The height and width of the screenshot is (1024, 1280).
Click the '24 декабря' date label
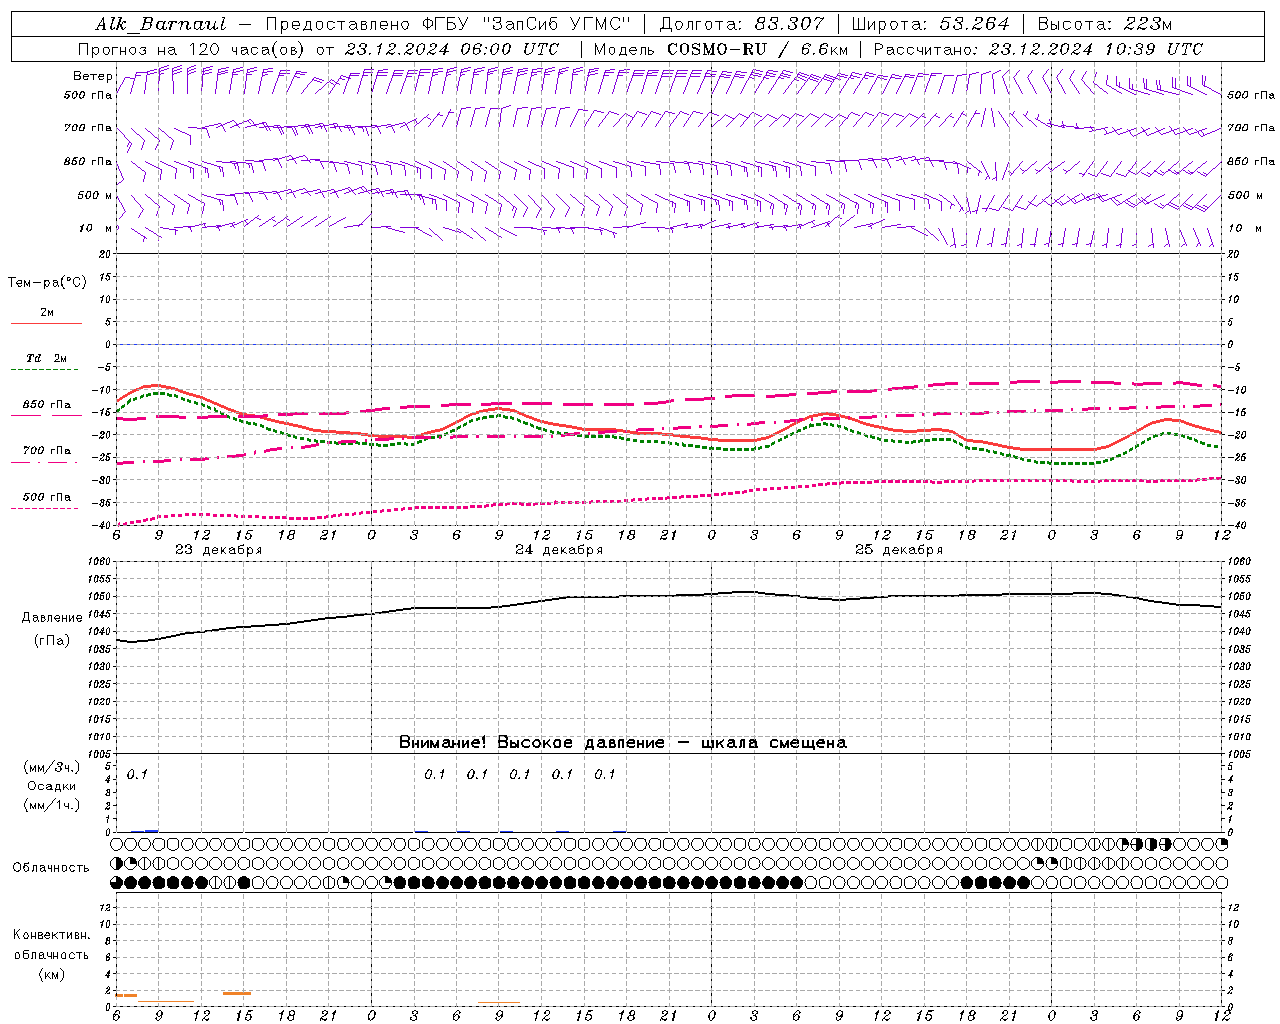click(x=559, y=550)
